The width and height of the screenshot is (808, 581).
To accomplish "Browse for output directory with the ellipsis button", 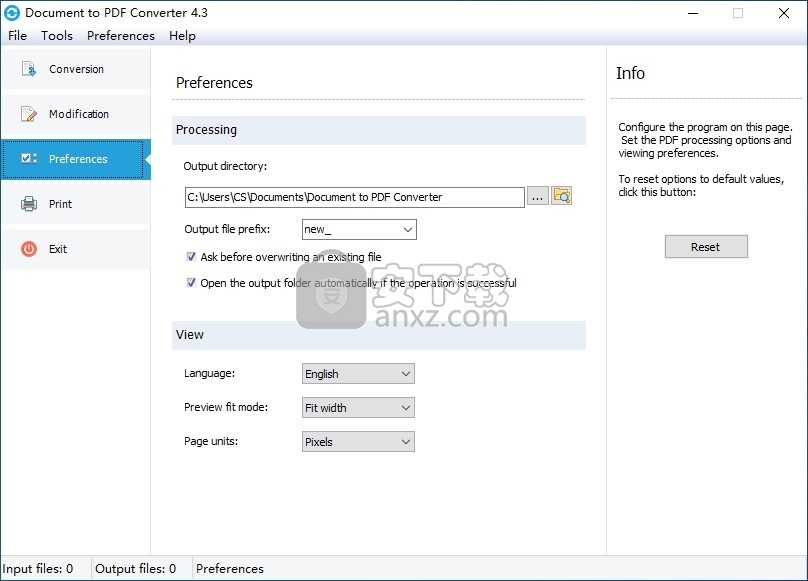I will pos(537,197).
